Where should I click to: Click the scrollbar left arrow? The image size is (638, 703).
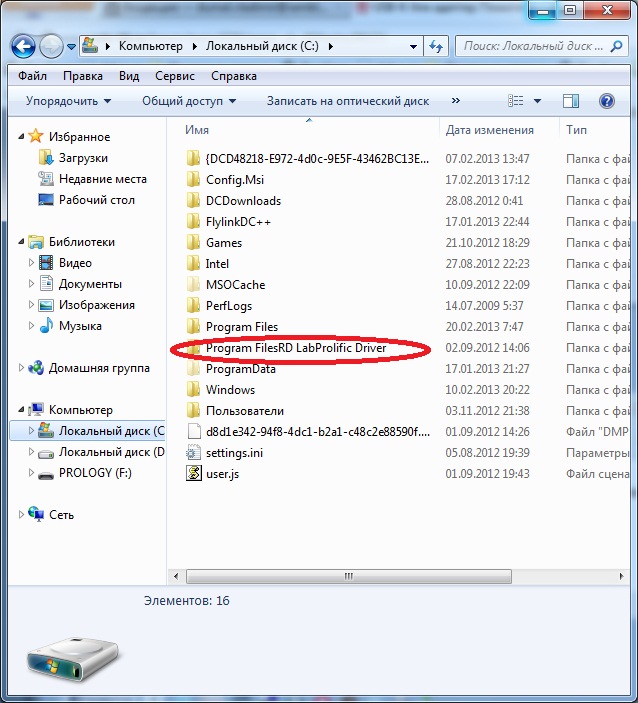click(x=176, y=576)
